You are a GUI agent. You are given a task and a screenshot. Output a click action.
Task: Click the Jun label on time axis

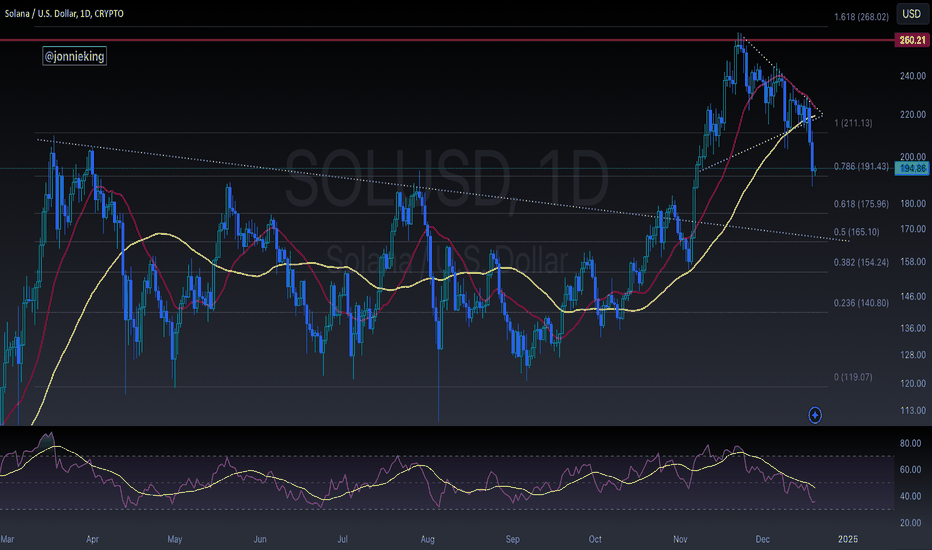[260, 539]
